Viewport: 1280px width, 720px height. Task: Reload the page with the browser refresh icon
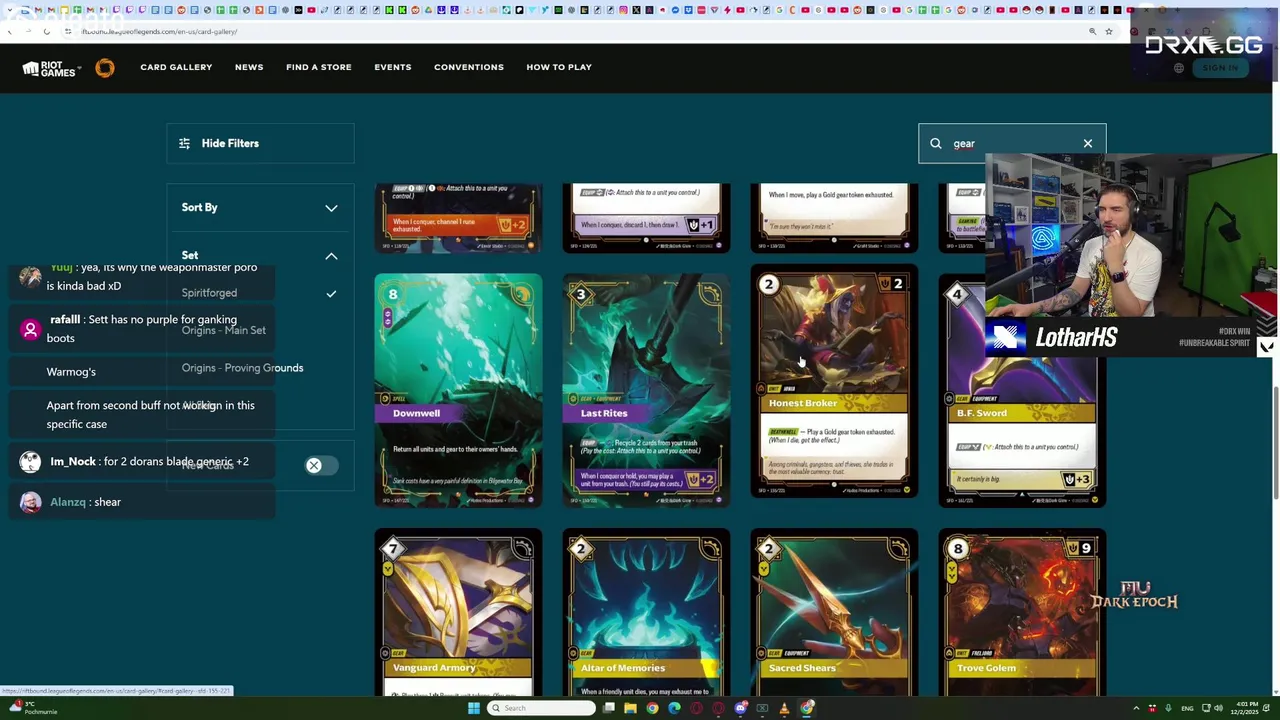(x=46, y=31)
